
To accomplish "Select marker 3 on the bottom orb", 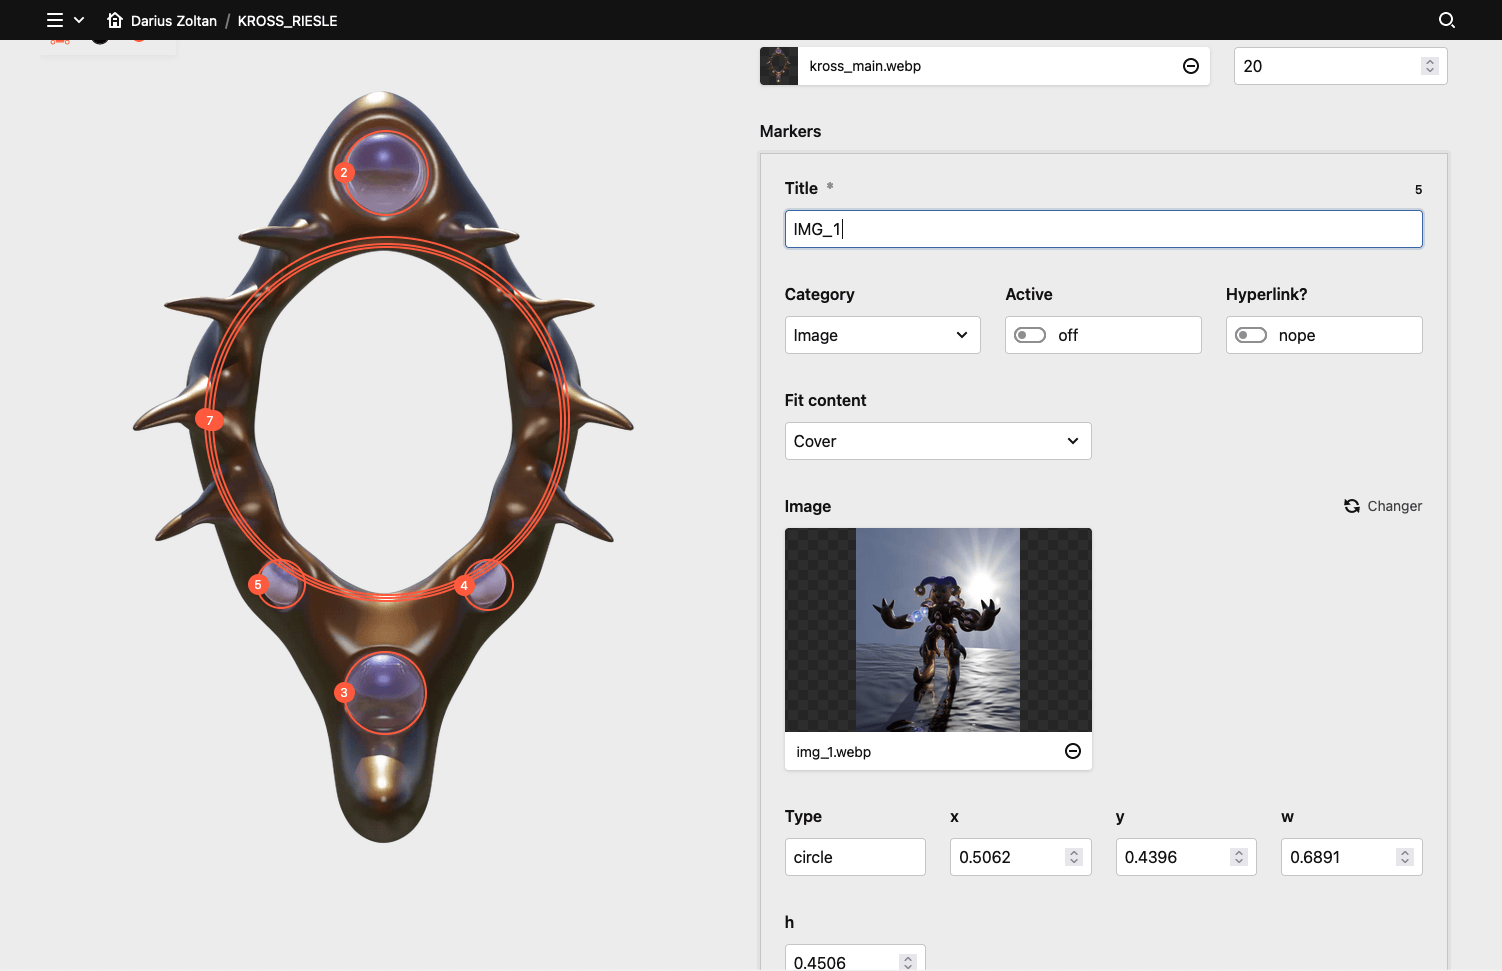I will click(x=344, y=692).
